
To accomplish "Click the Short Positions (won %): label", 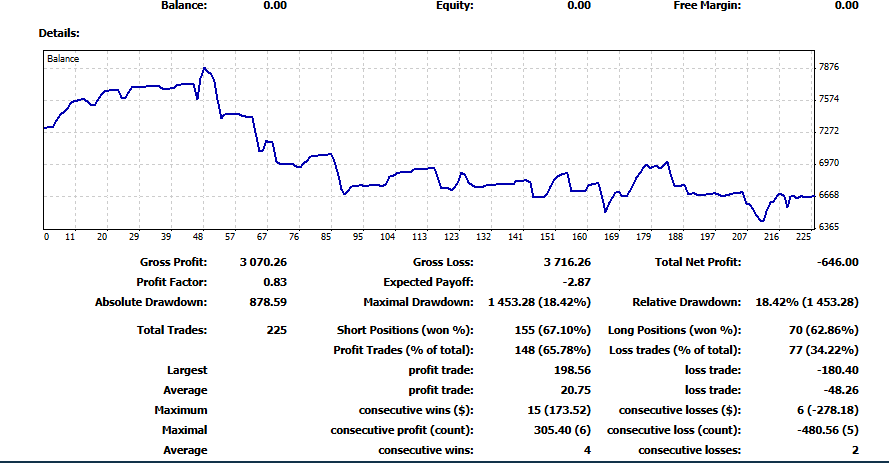I will 405,330.
